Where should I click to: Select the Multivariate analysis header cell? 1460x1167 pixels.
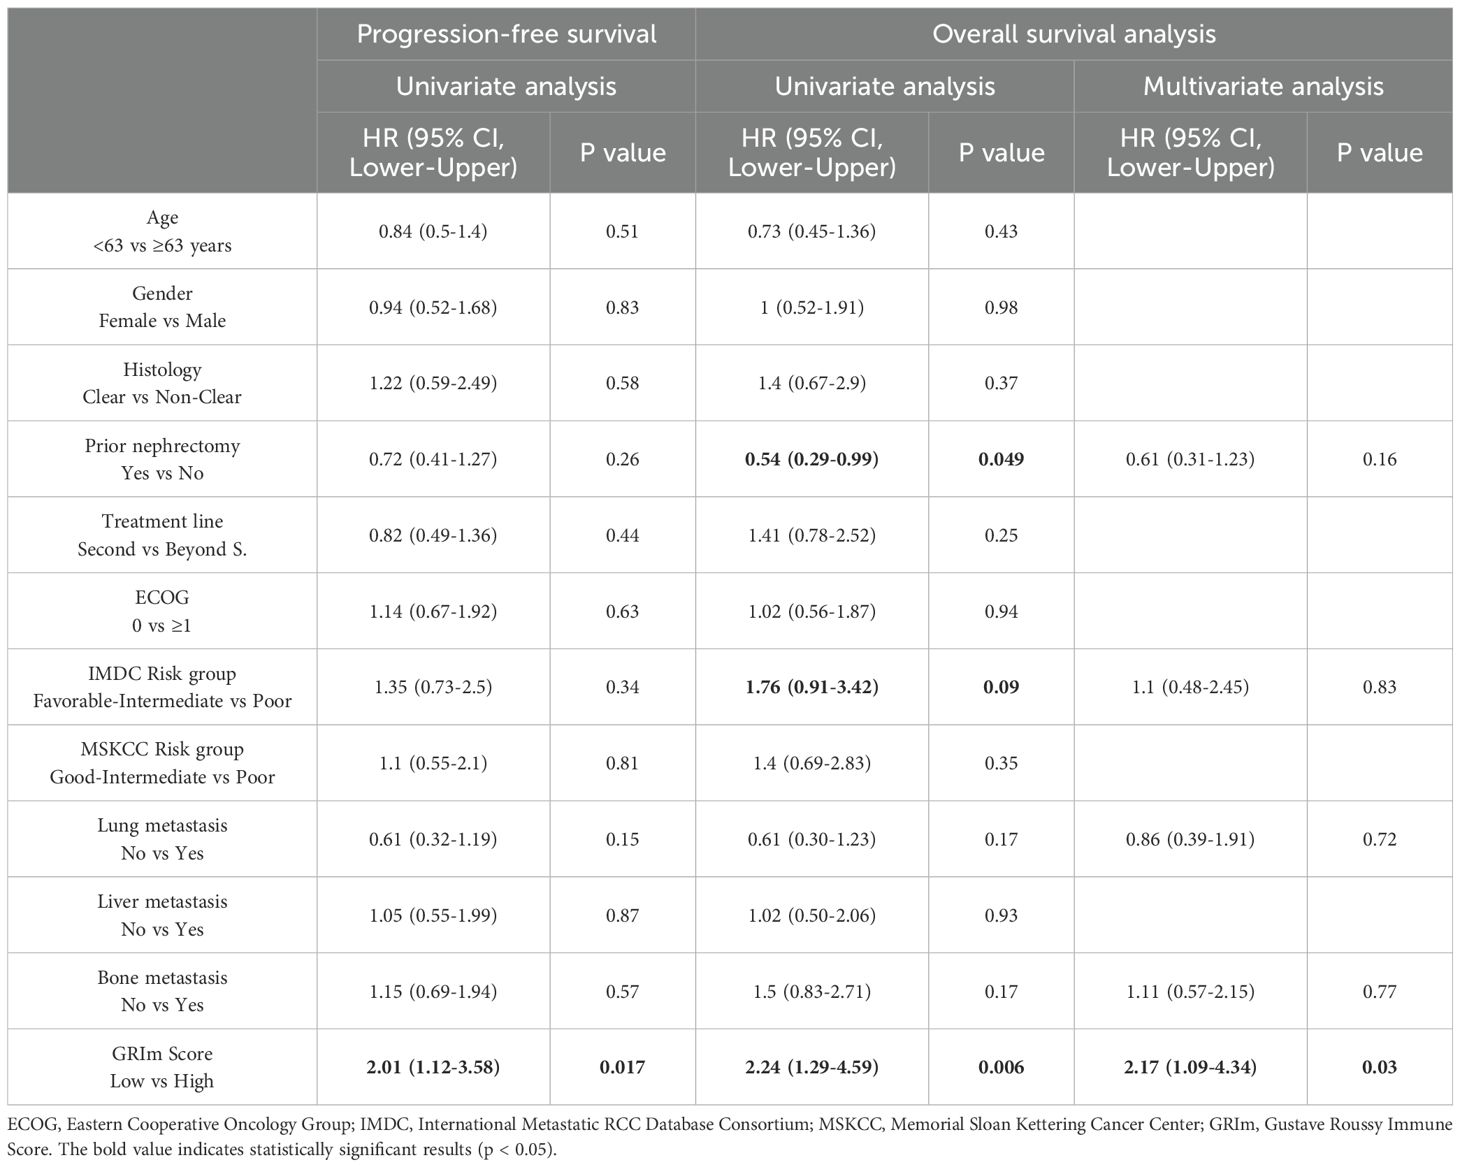pyautogui.click(x=1263, y=86)
